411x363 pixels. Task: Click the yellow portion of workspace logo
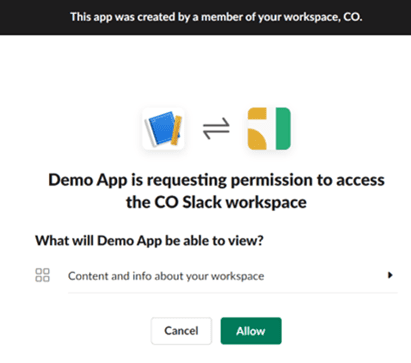pos(257,129)
